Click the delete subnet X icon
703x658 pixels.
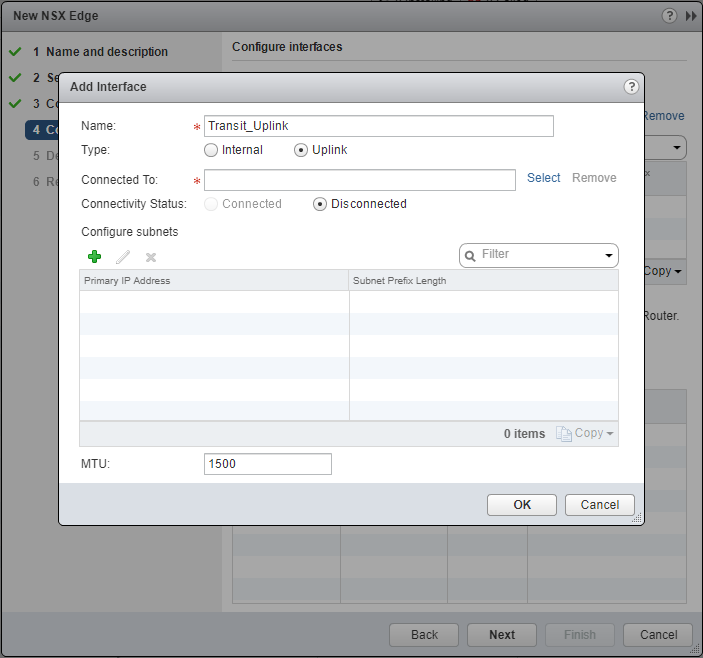tap(151, 257)
